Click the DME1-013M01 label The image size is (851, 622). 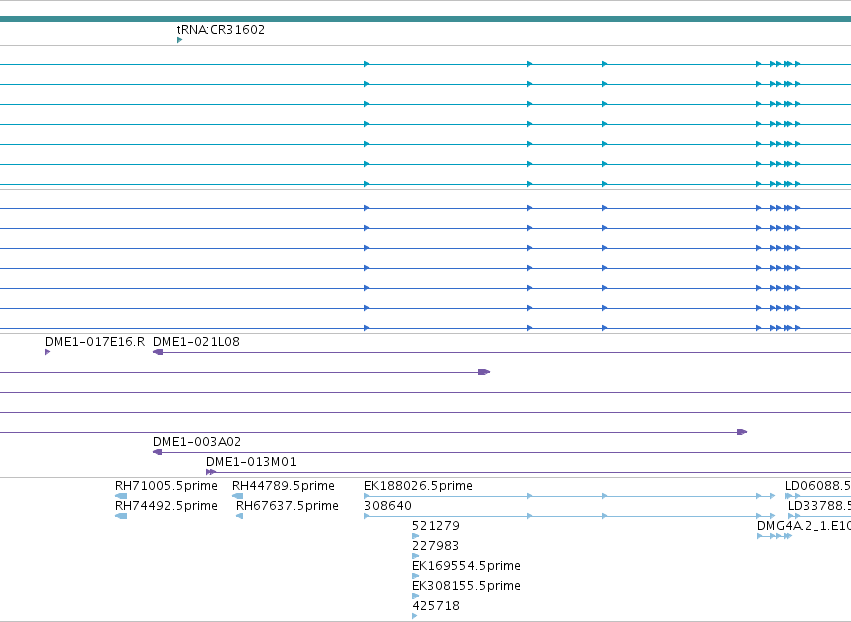(x=251, y=462)
